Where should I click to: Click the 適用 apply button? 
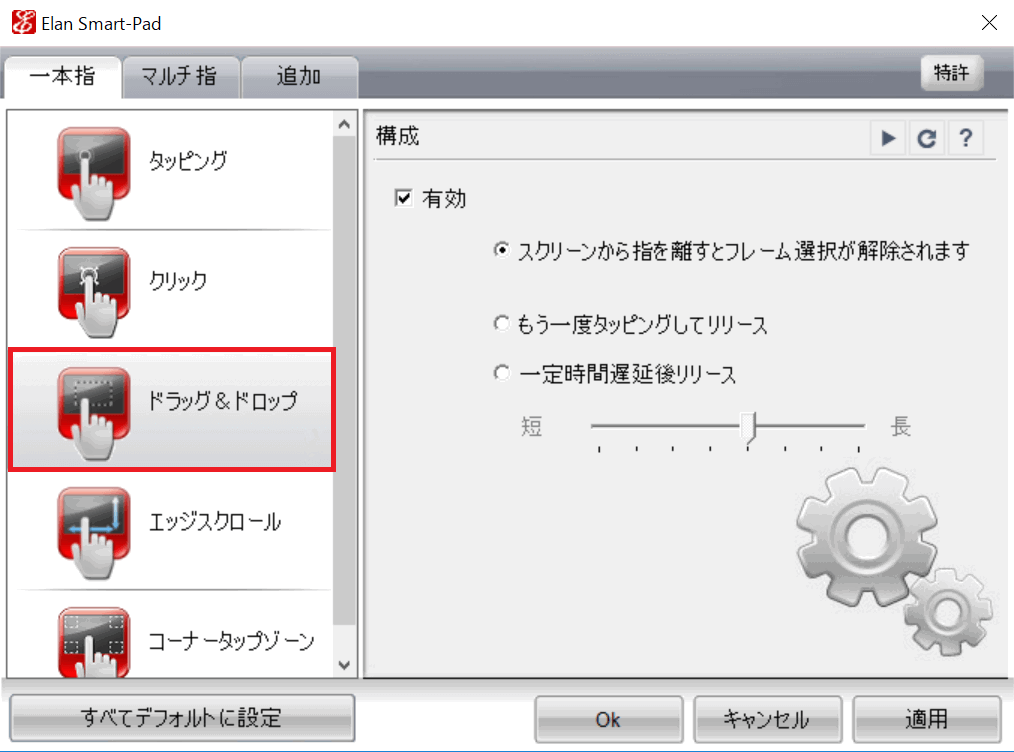click(926, 719)
